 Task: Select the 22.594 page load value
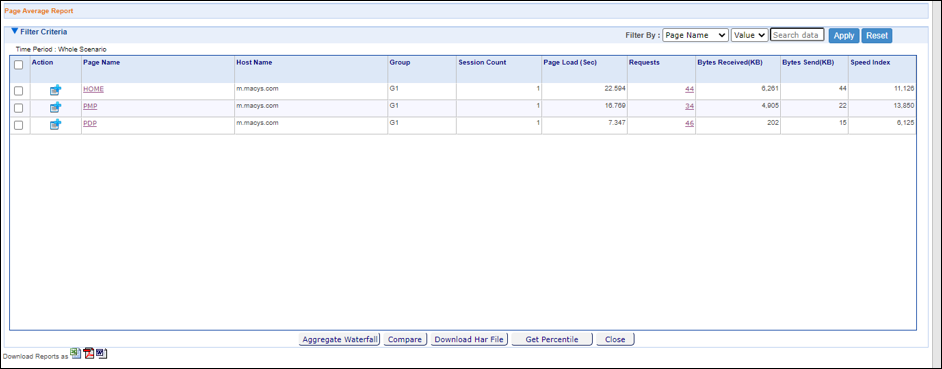point(615,89)
